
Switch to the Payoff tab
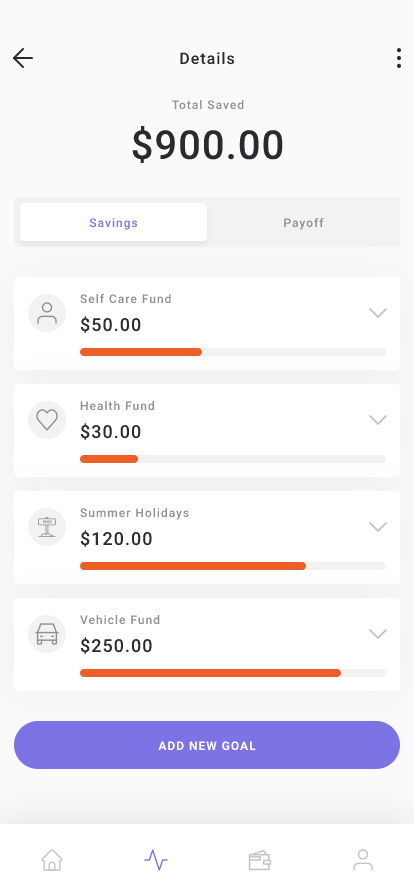(304, 222)
